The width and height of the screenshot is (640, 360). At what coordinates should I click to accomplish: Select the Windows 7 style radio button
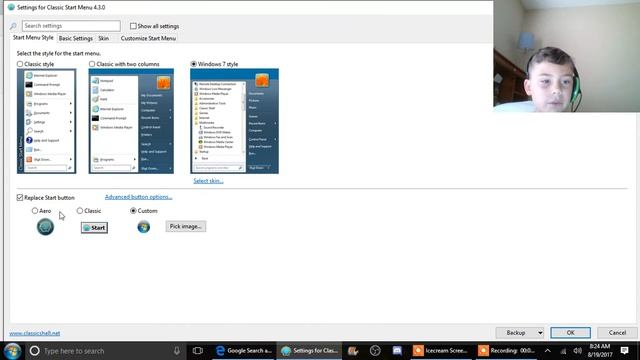(193, 64)
